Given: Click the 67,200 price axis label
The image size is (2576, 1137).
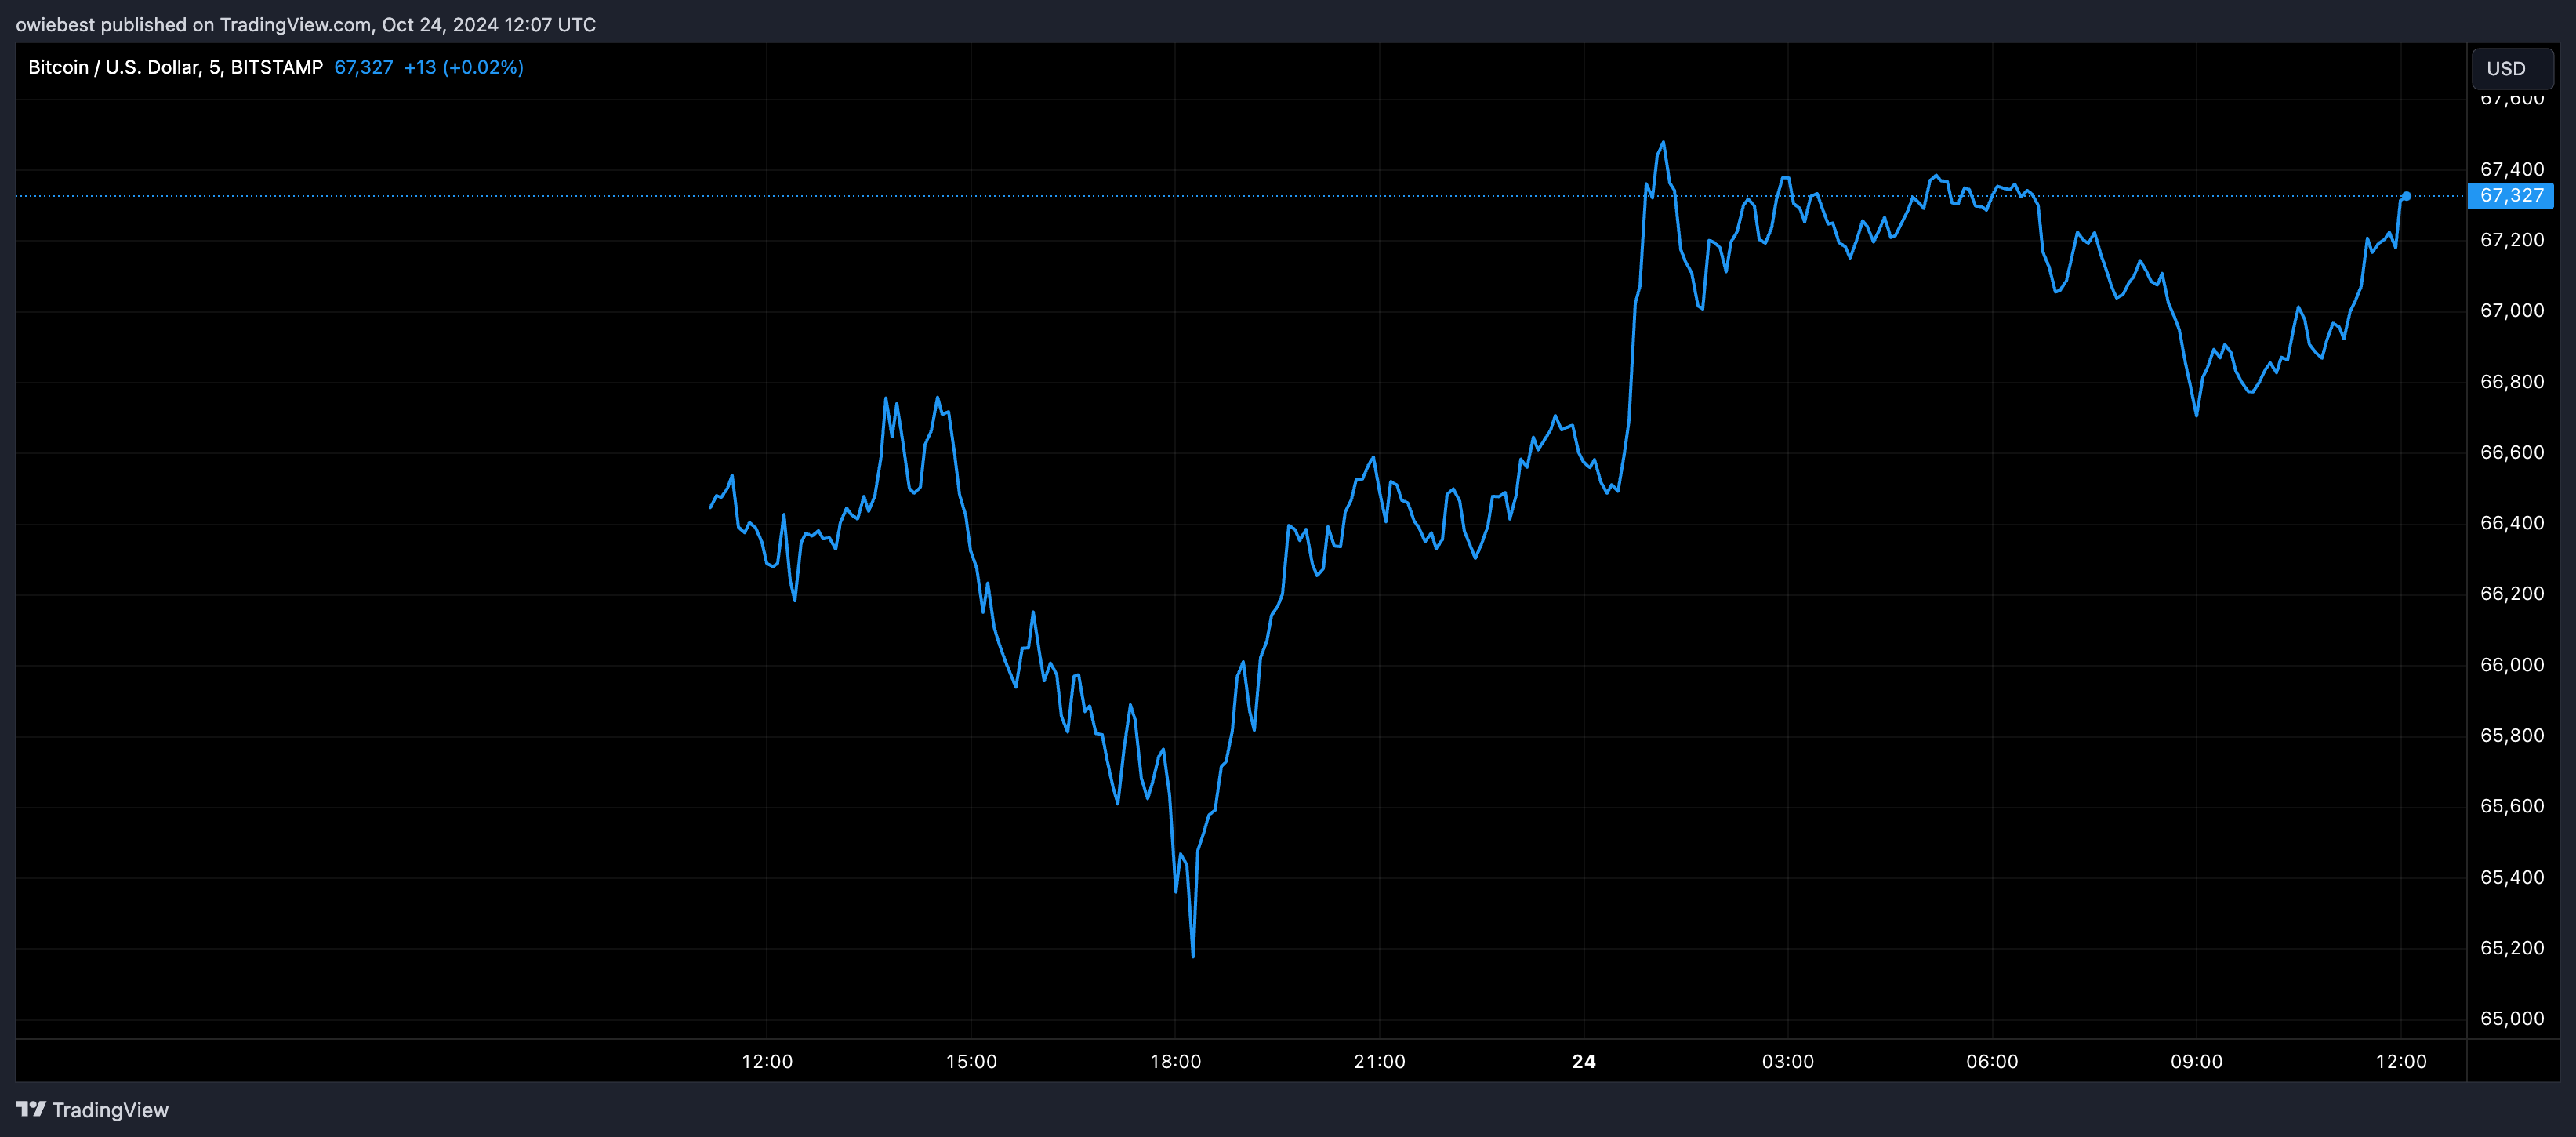Looking at the screenshot, I should 2512,240.
